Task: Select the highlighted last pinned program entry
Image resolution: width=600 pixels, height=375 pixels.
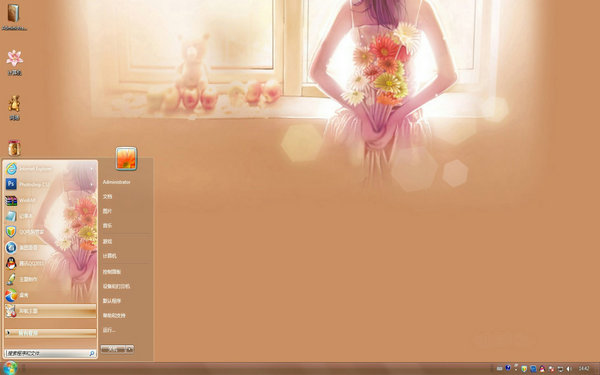Action: pos(50,311)
